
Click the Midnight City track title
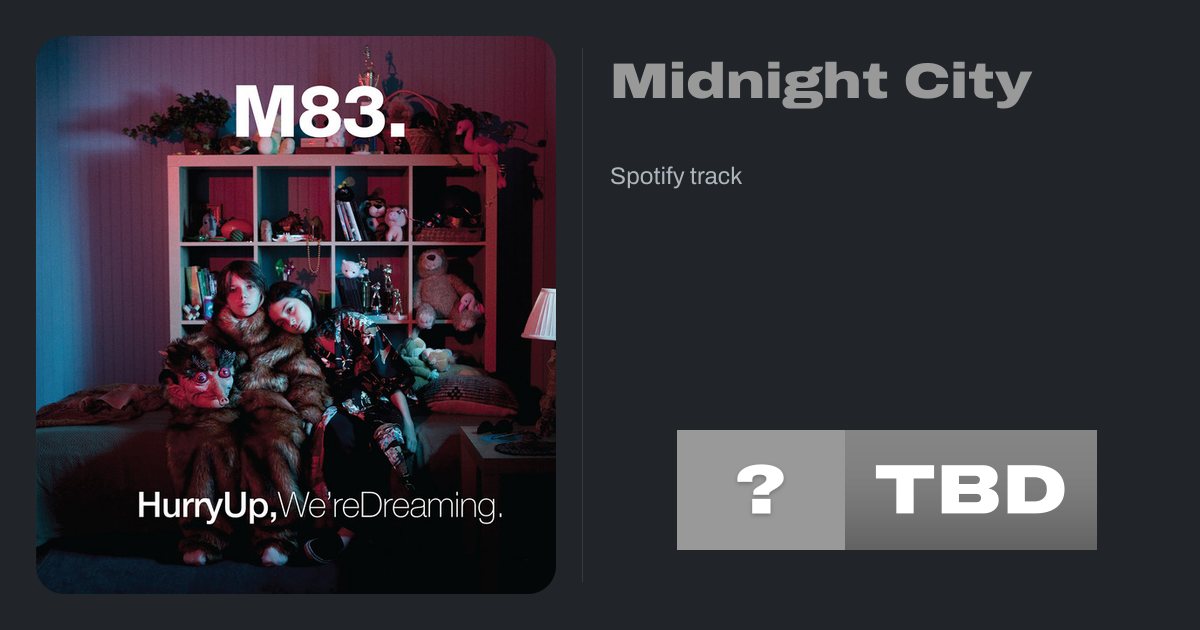(x=821, y=83)
